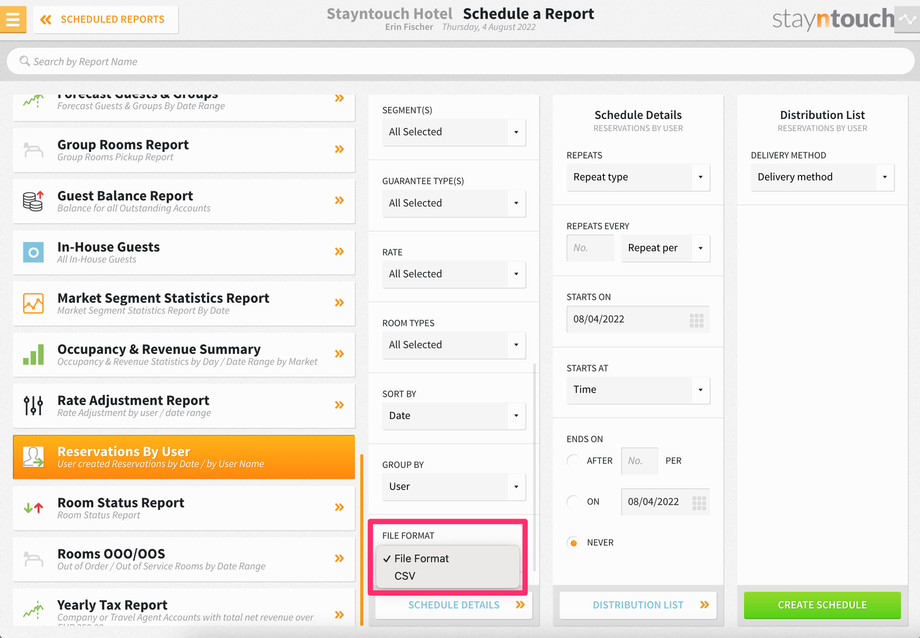Viewport: 920px width, 638px height.
Task: Click the Market Segment Statistics chart icon
Action: (x=33, y=303)
